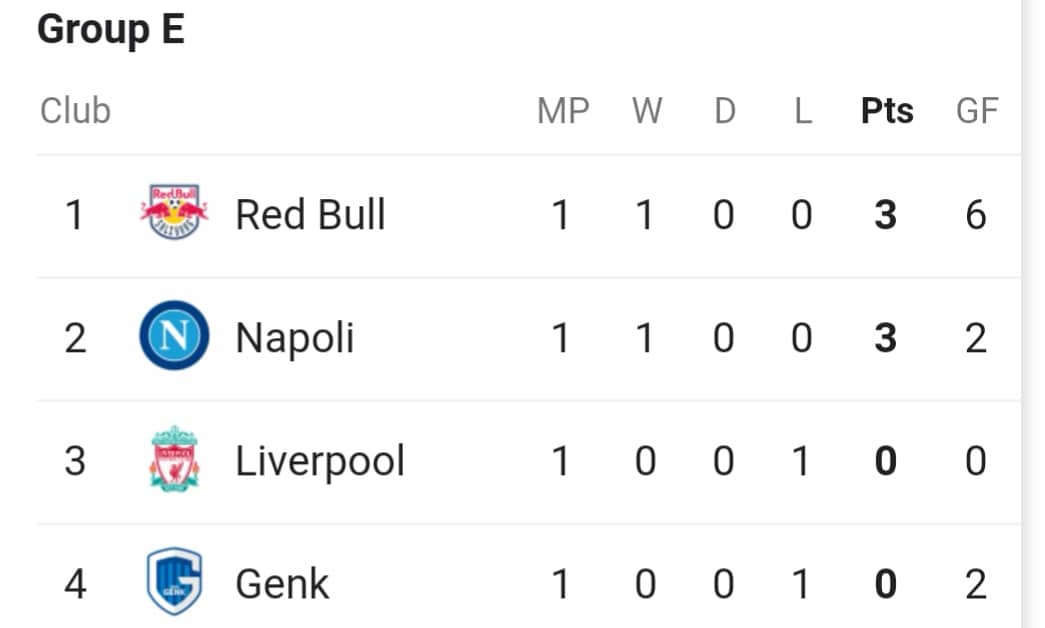
Task: Click the Club column header
Action: pyautogui.click(x=75, y=111)
